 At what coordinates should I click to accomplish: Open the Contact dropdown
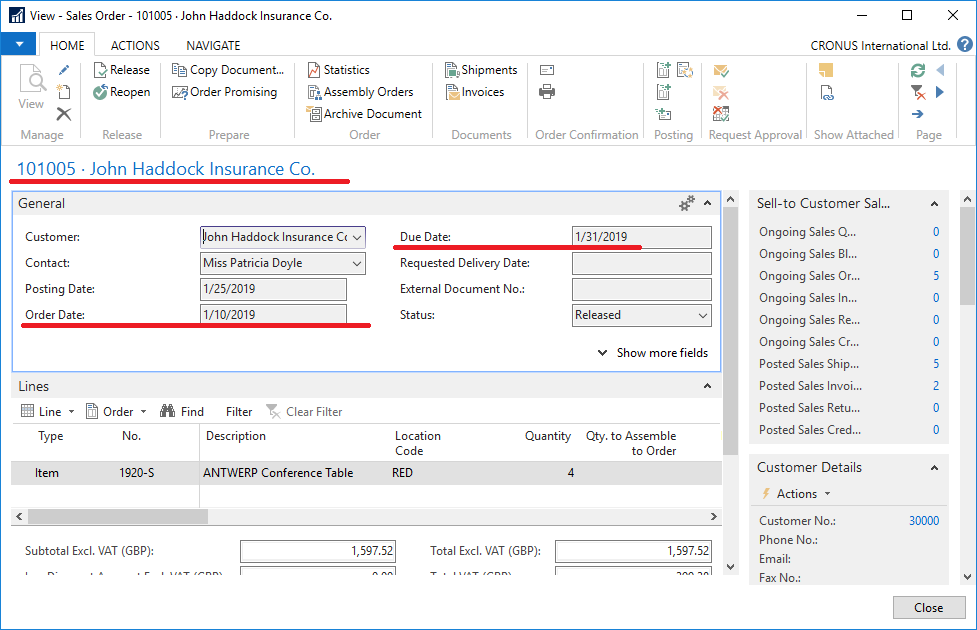coord(357,264)
